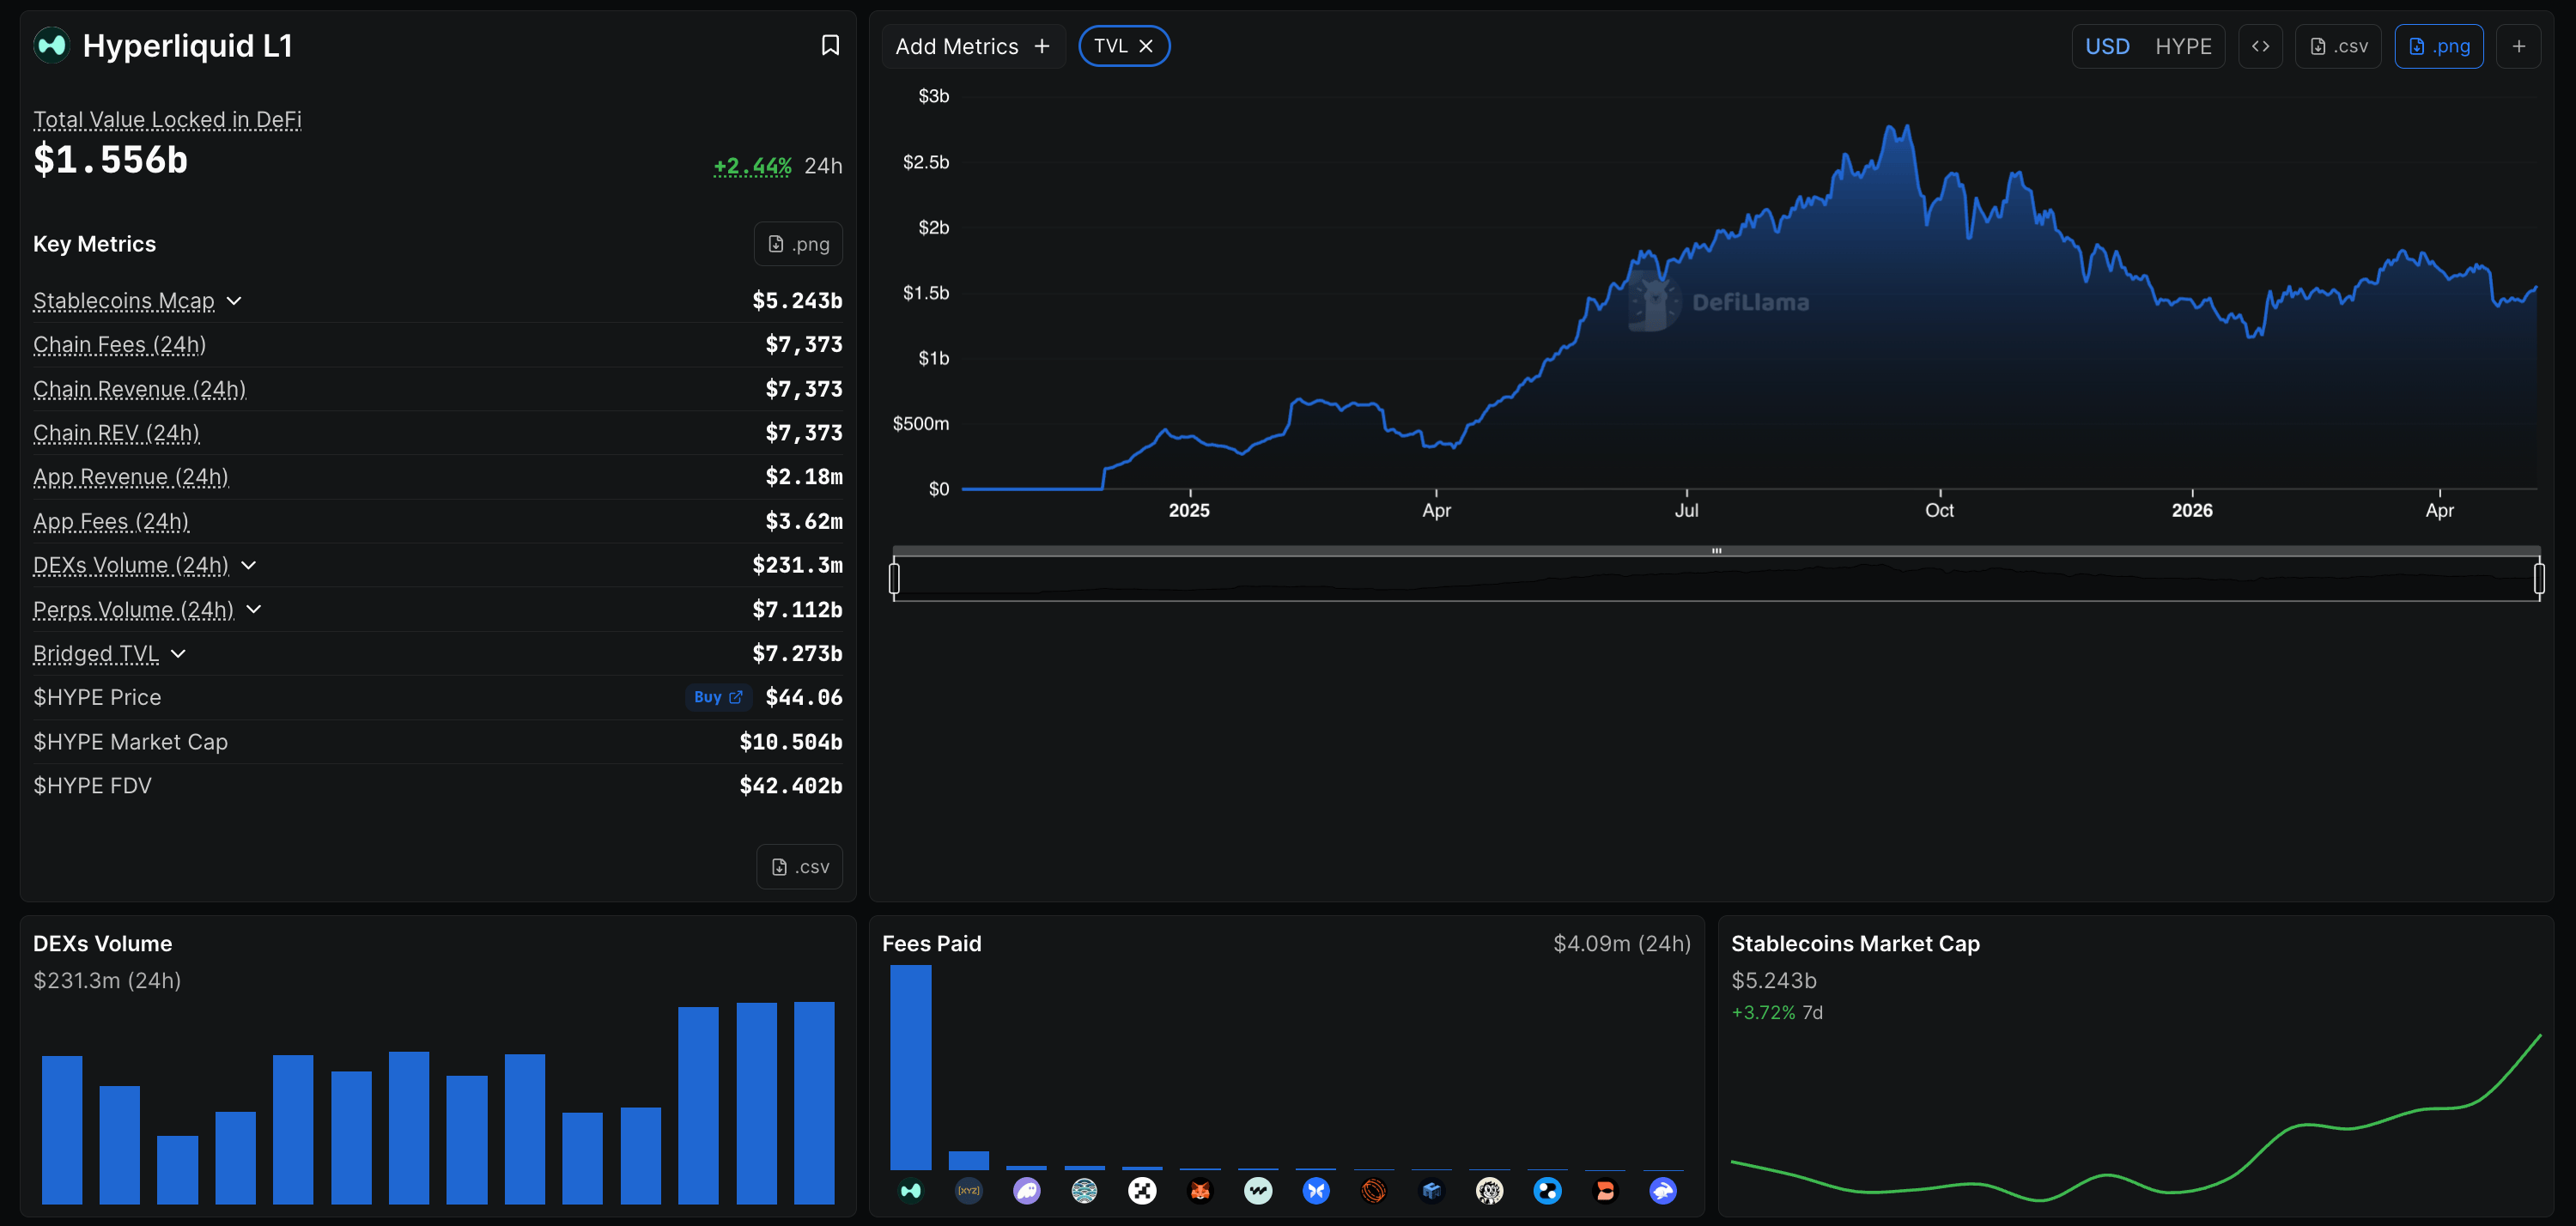The width and height of the screenshot is (2576, 1226).
Task: Expand the DEXs Volume (24h) row
Action: point(249,565)
